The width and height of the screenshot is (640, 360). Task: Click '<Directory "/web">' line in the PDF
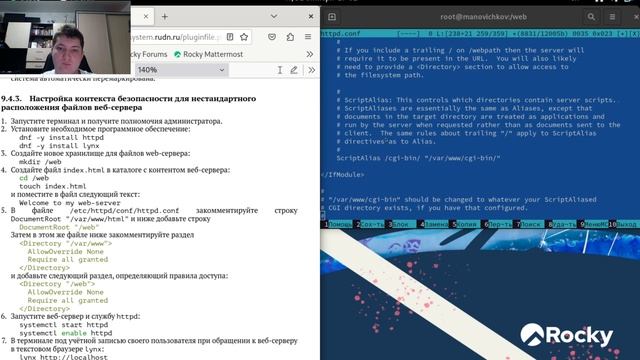tap(57, 284)
